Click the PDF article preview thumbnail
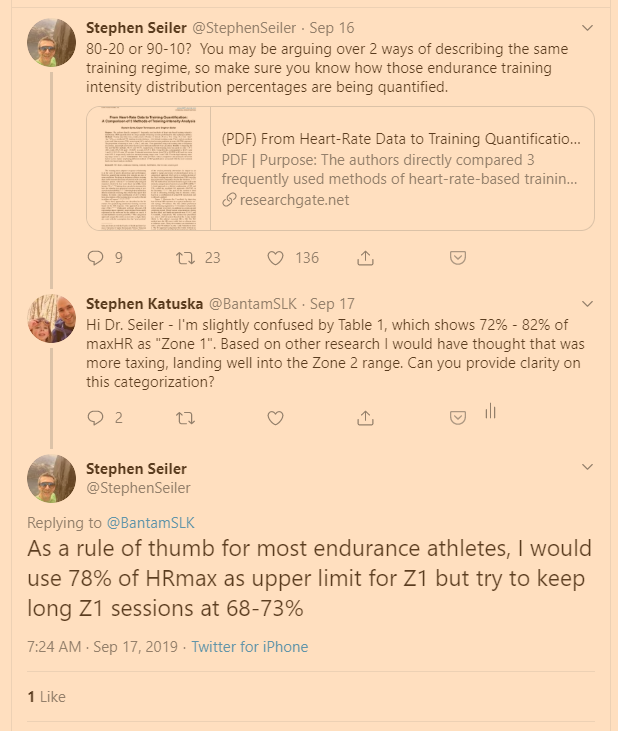Screen dimensions: 618x731 point(149,168)
